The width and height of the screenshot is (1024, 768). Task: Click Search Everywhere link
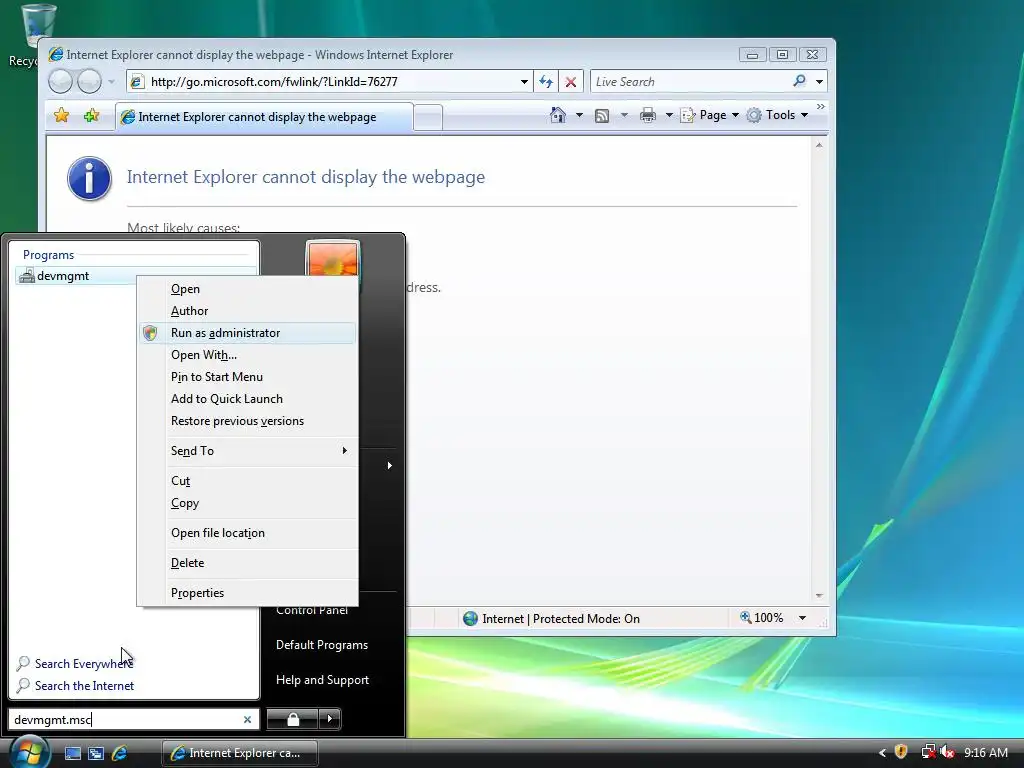point(84,664)
